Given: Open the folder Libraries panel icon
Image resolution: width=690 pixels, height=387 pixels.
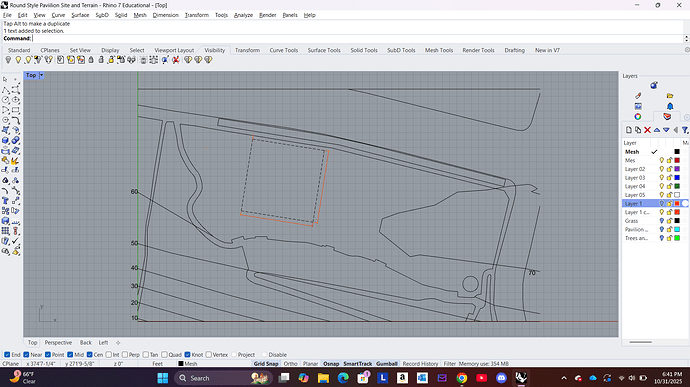Looking at the screenshot, I should (x=670, y=96).
